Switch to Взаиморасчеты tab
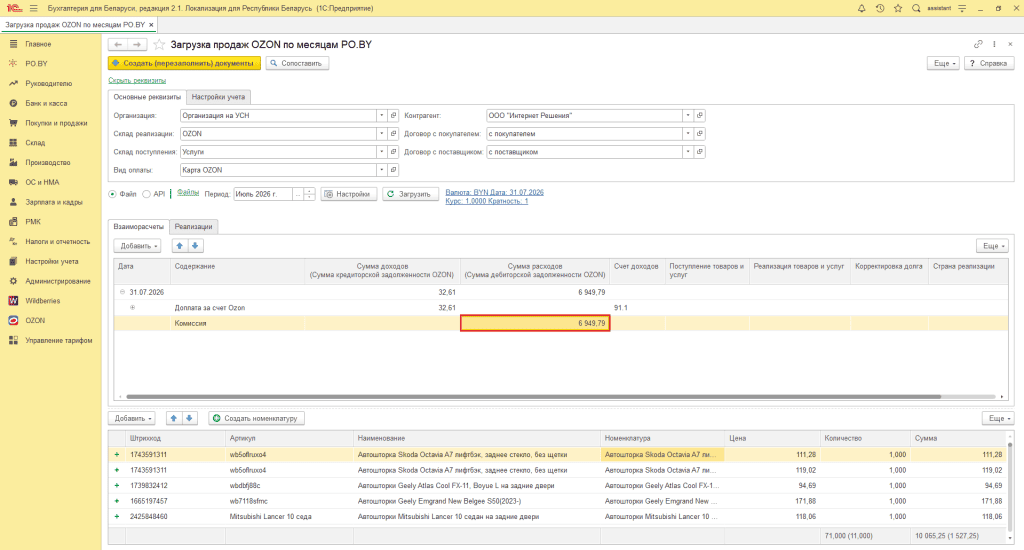1024x550 pixels. pos(138,227)
